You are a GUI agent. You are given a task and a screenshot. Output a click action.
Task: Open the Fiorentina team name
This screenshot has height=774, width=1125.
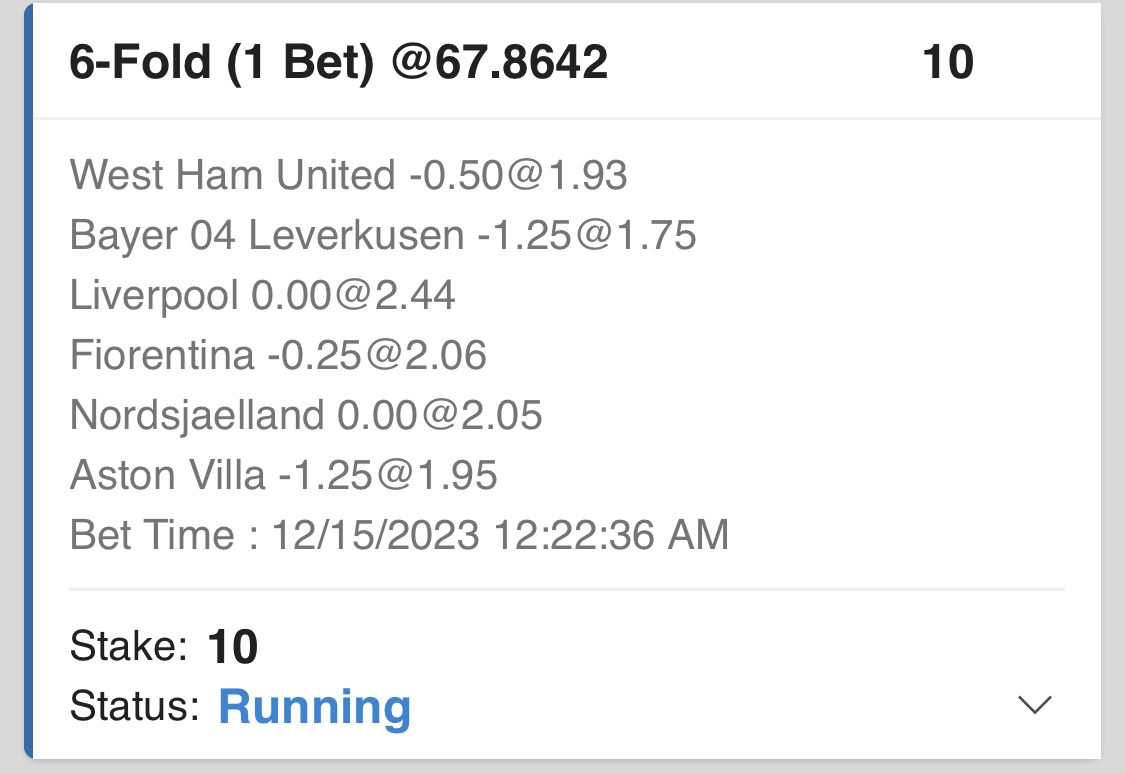pyautogui.click(x=162, y=355)
